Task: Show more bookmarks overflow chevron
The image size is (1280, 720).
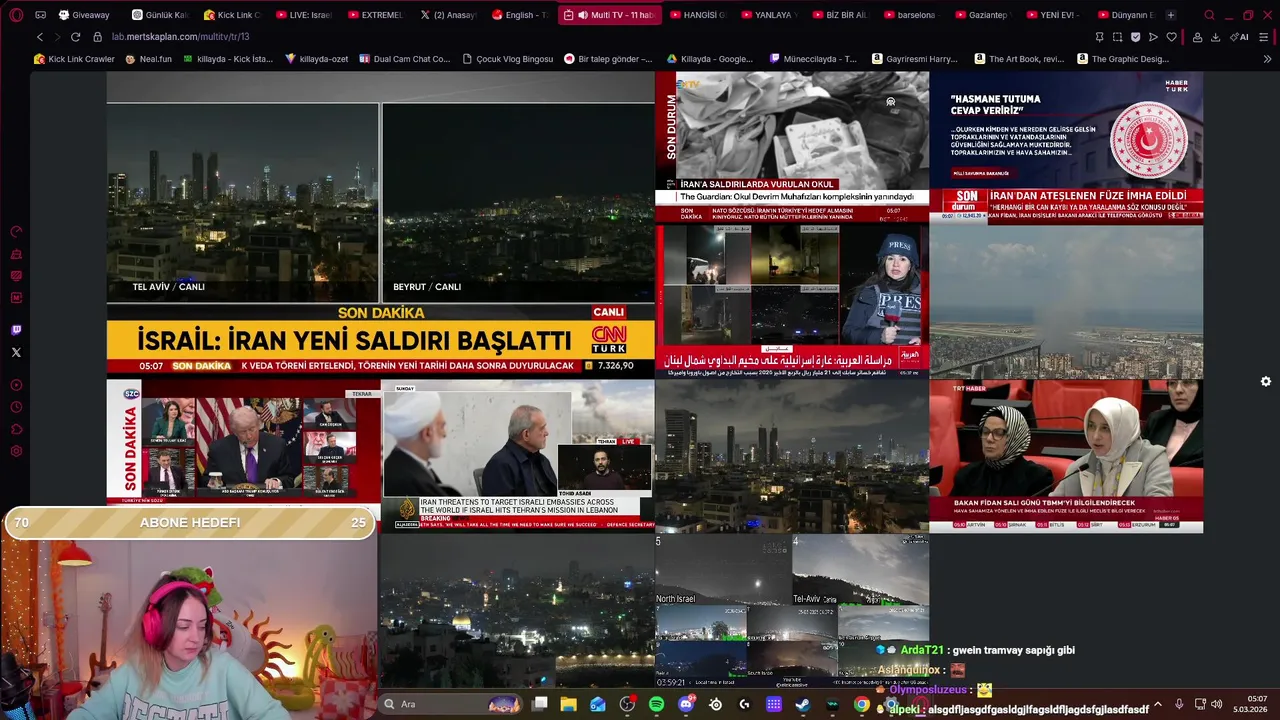Action: click(x=1267, y=59)
